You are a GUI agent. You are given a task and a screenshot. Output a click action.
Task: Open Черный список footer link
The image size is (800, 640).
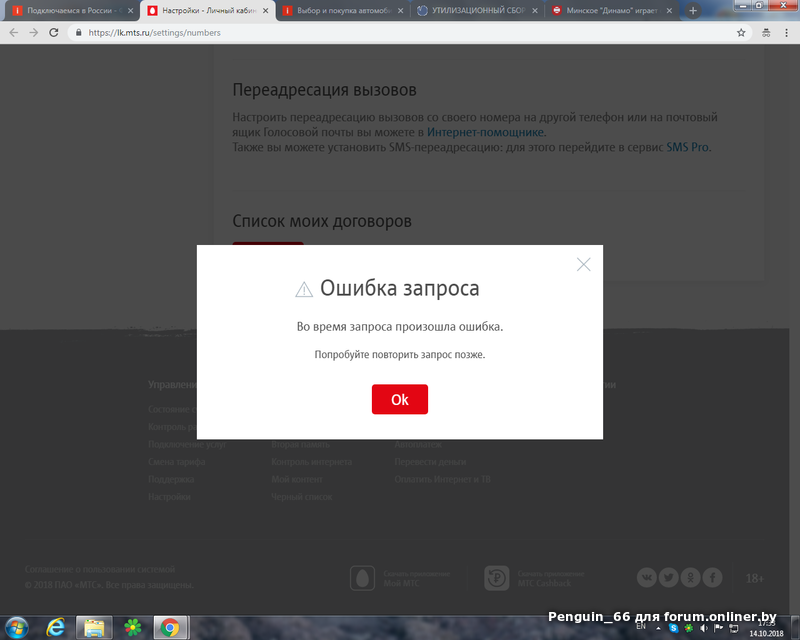[302, 497]
